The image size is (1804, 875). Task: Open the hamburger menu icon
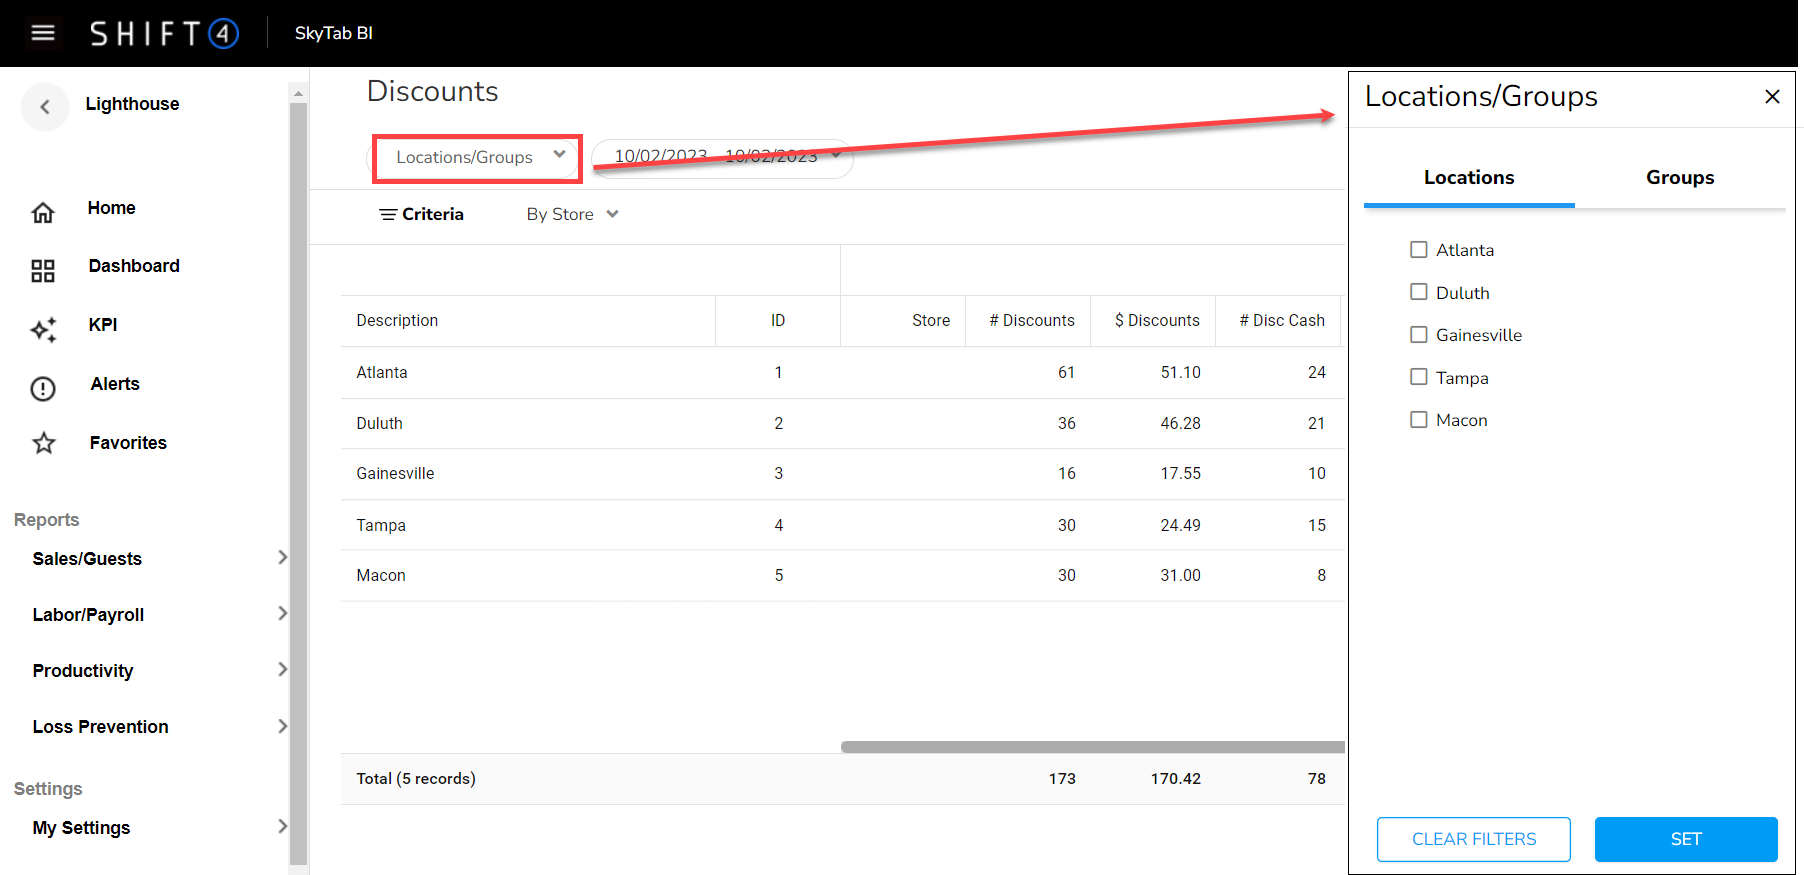coord(43,33)
